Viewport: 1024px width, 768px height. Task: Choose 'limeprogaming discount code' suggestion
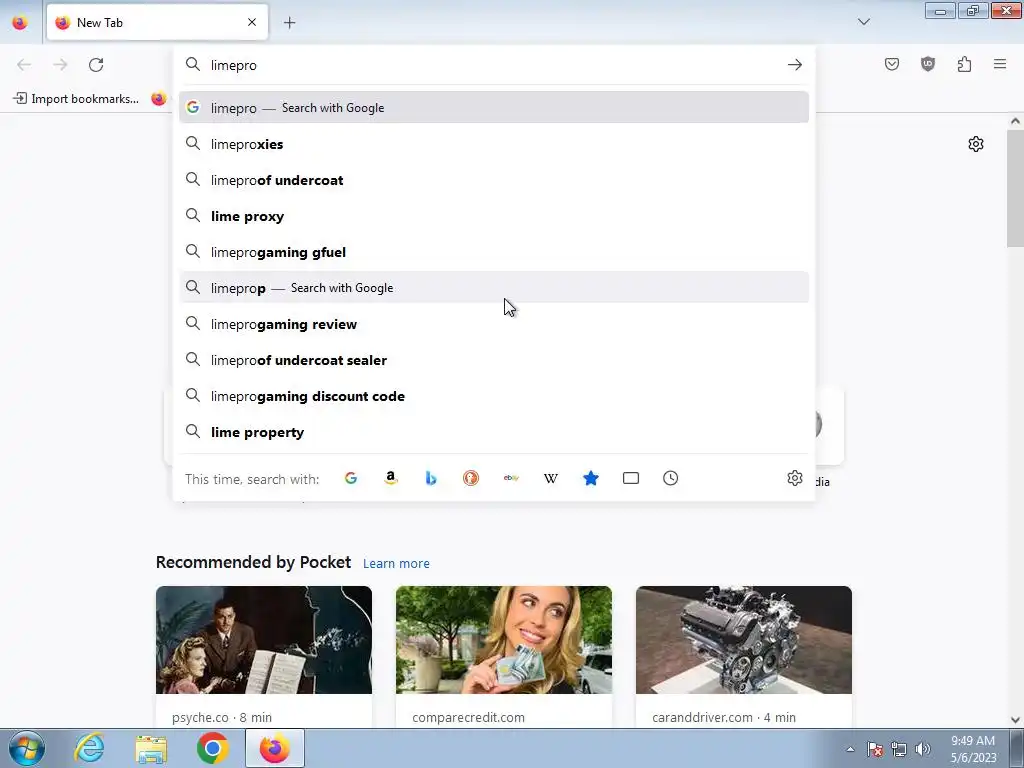pos(494,396)
